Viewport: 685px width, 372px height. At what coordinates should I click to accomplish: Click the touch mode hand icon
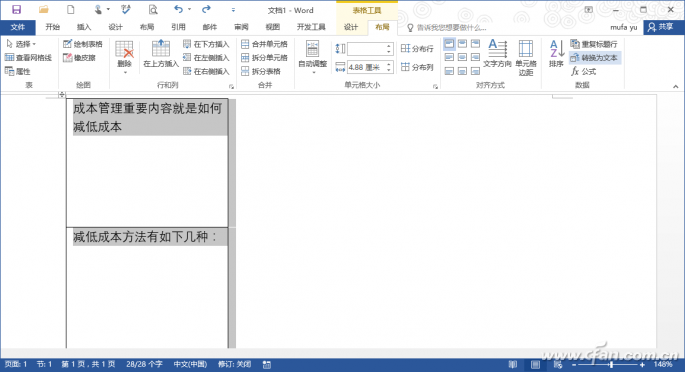coord(99,9)
